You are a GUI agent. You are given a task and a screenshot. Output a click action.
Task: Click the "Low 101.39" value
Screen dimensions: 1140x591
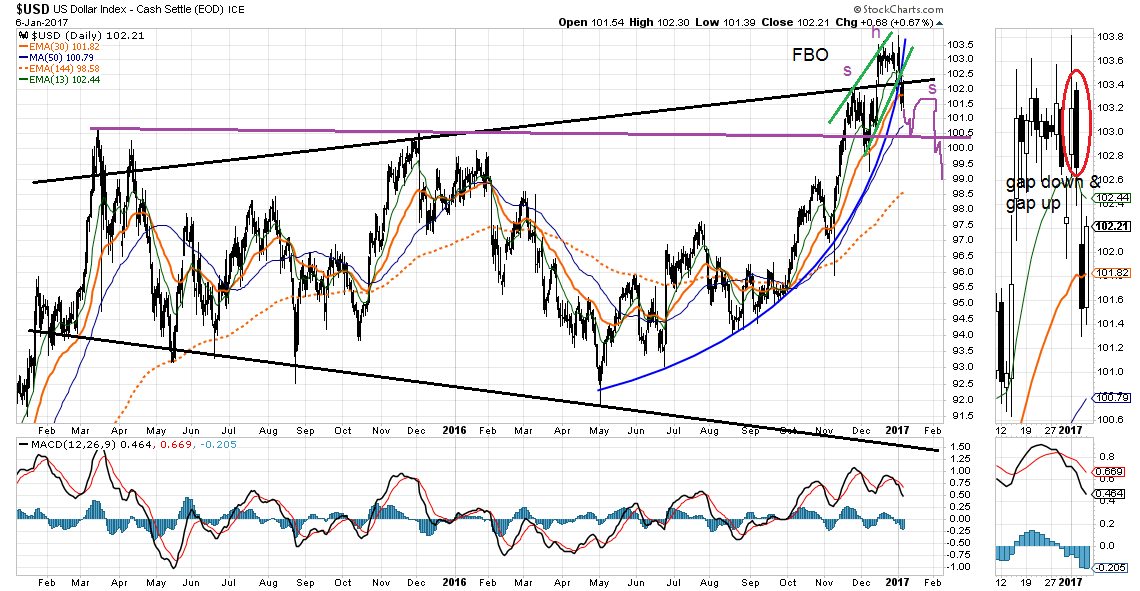pyautogui.click(x=726, y=23)
